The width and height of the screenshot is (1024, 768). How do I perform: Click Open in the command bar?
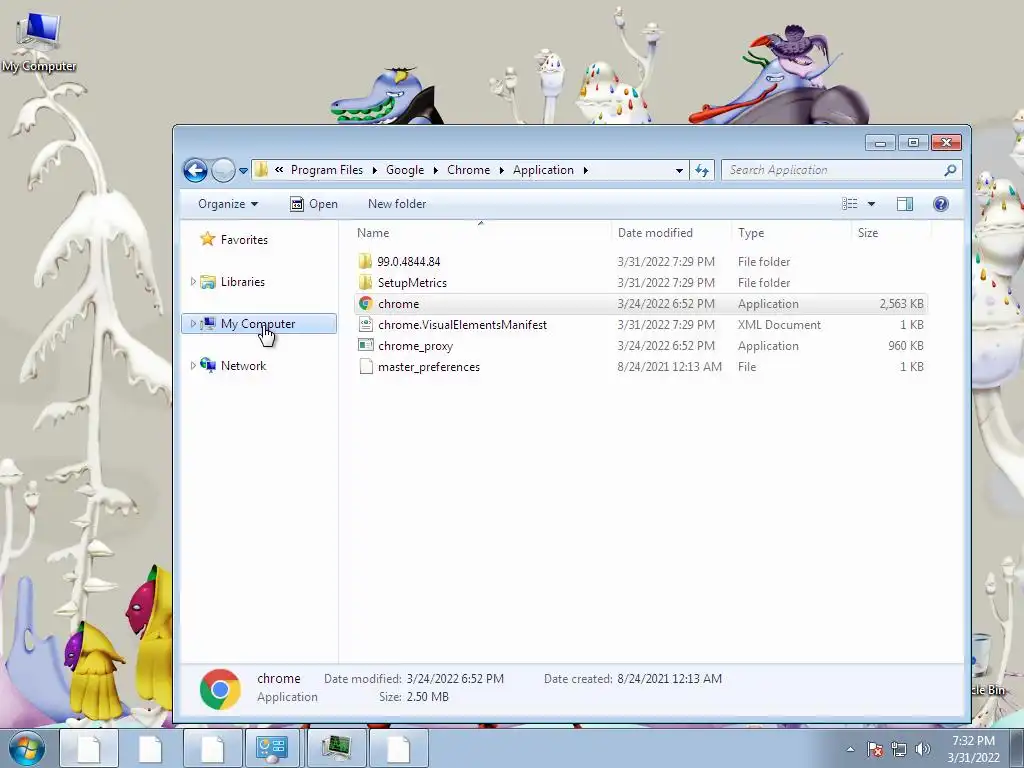coord(313,204)
